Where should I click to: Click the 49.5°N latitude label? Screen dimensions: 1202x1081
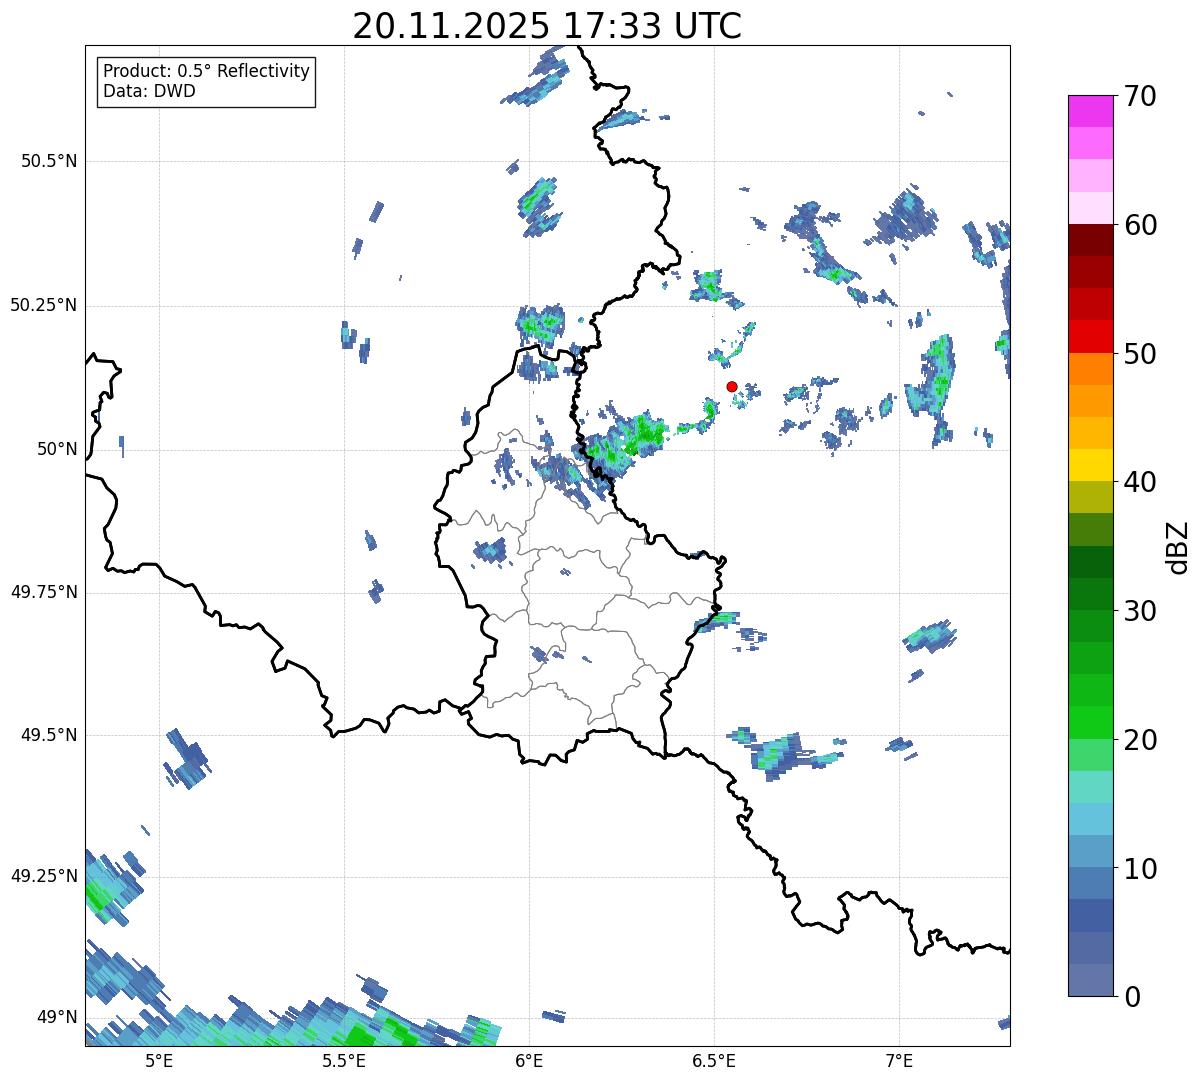[49, 735]
